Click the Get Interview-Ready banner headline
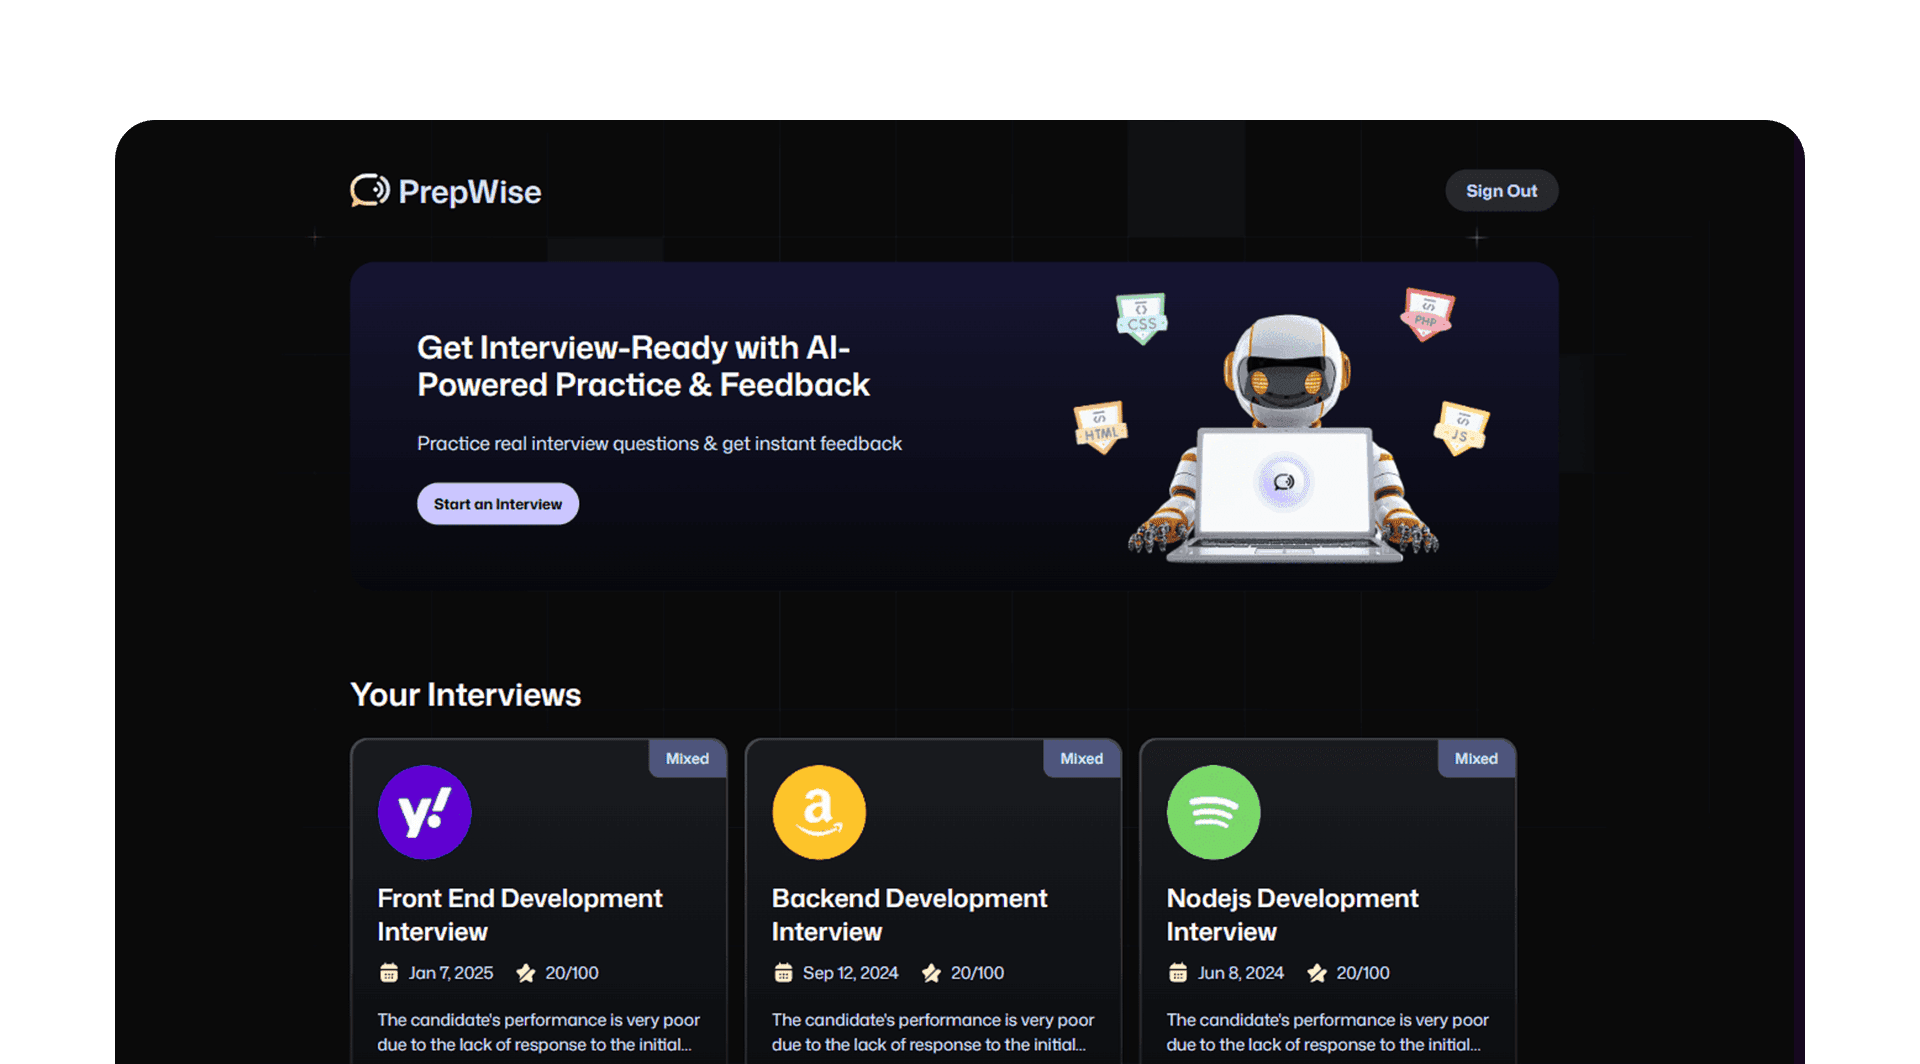1920x1064 pixels. (644, 366)
